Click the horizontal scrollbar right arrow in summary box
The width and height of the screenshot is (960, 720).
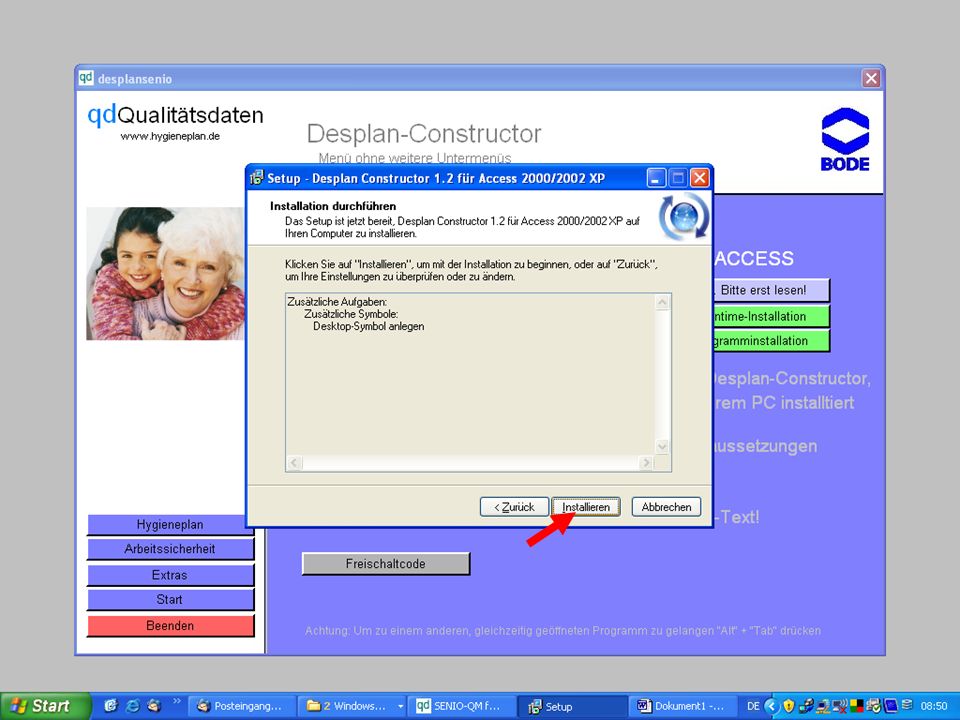tap(646, 463)
